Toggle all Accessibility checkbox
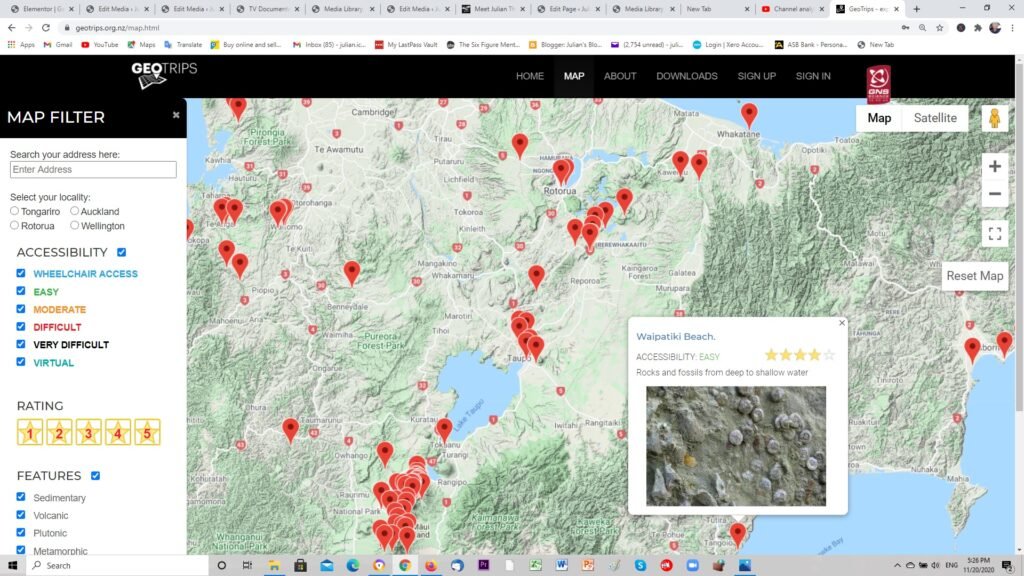Image resolution: width=1024 pixels, height=576 pixels. pyautogui.click(x=121, y=252)
